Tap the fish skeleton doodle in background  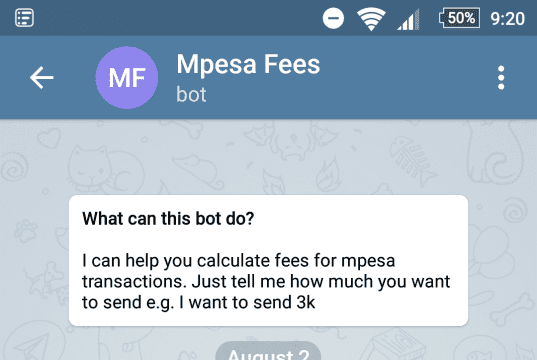pos(414,158)
